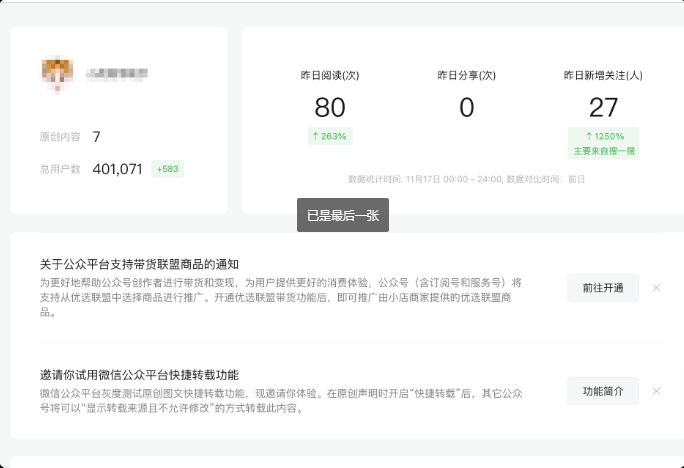Click the 主要来自搜一搜 source text
This screenshot has height=468, width=684.
click(604, 151)
